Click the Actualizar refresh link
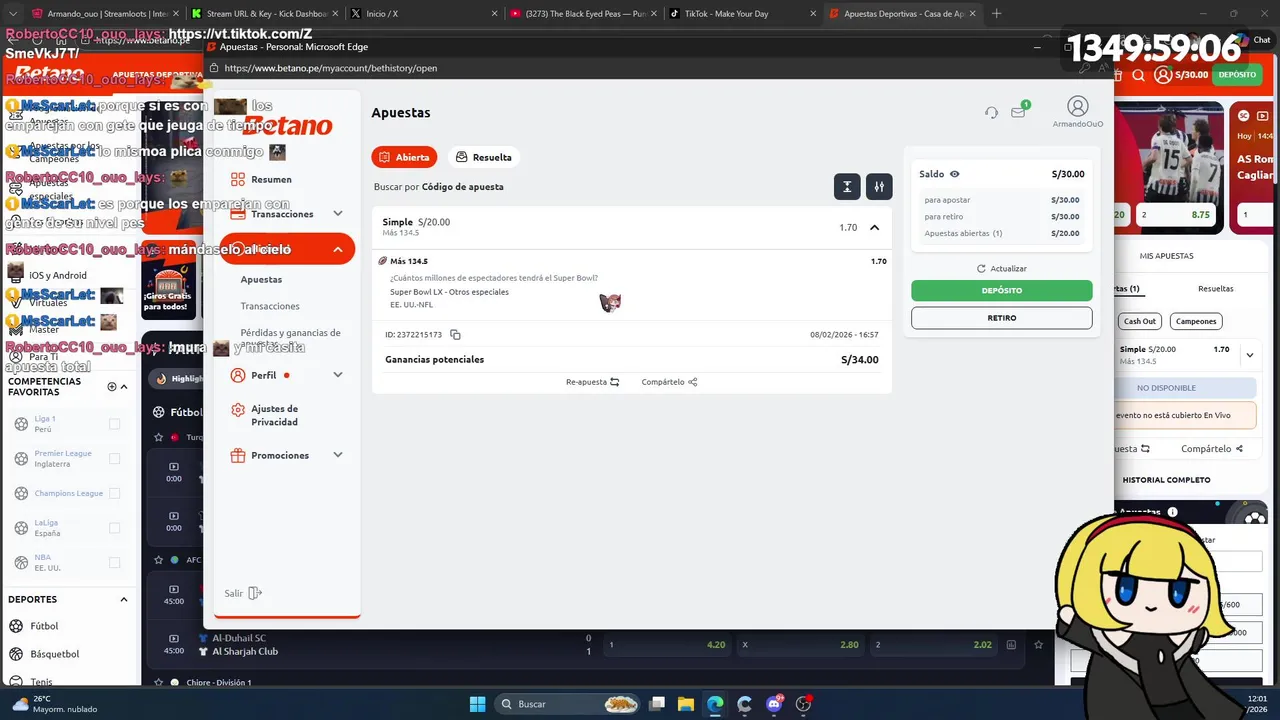The height and width of the screenshot is (720, 1280). [x=1002, y=268]
